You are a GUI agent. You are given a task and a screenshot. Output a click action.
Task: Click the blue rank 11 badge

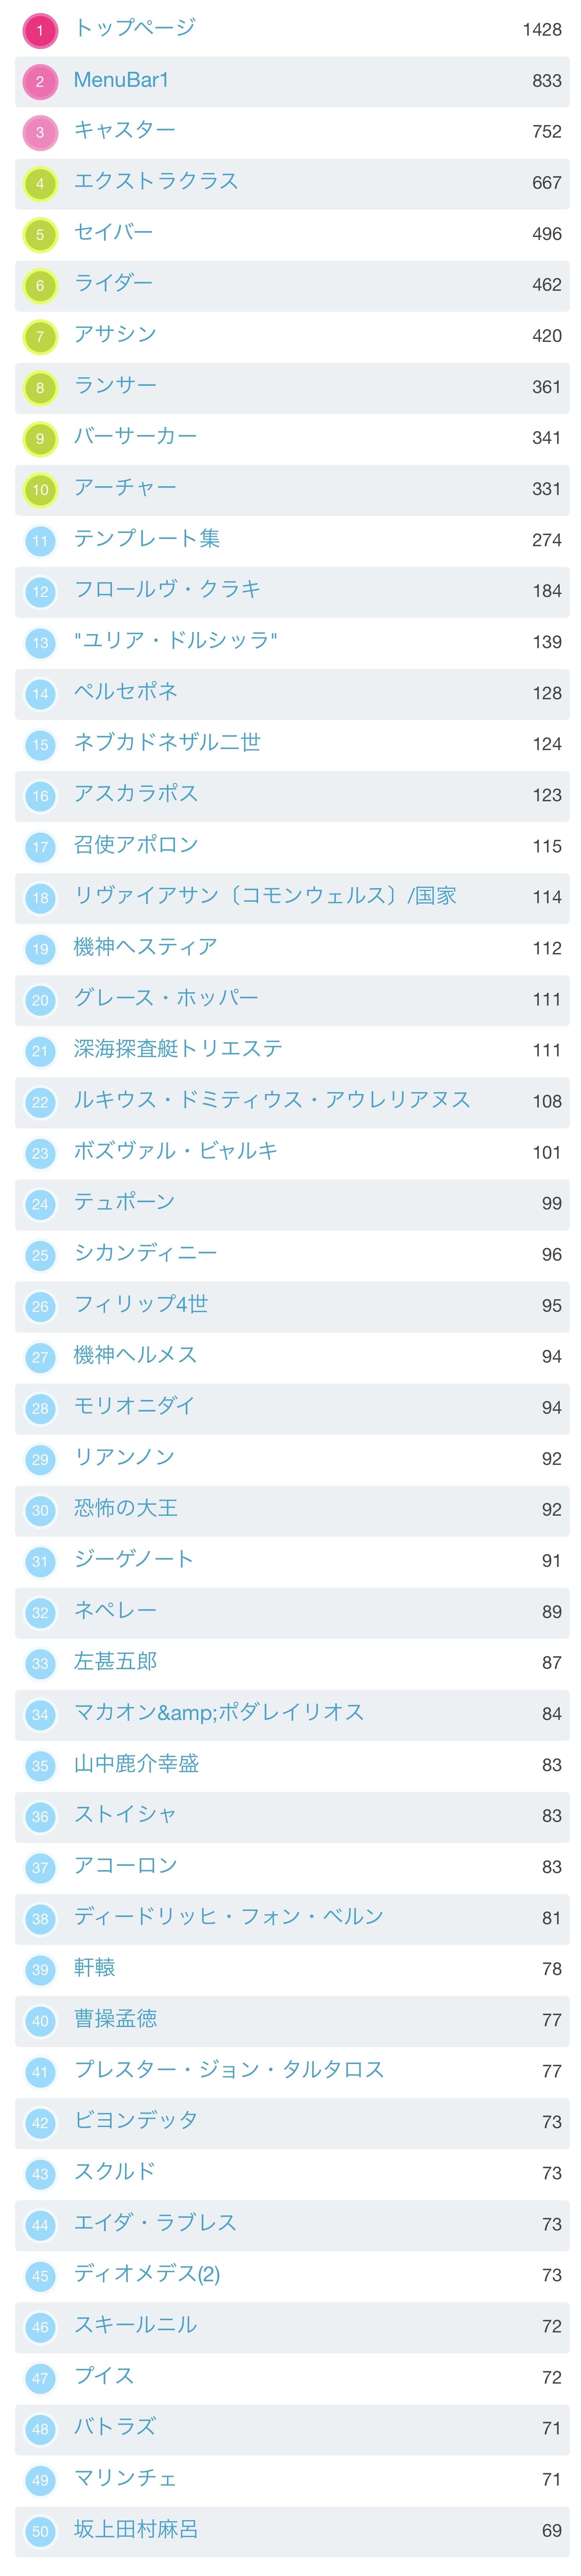click(x=40, y=541)
